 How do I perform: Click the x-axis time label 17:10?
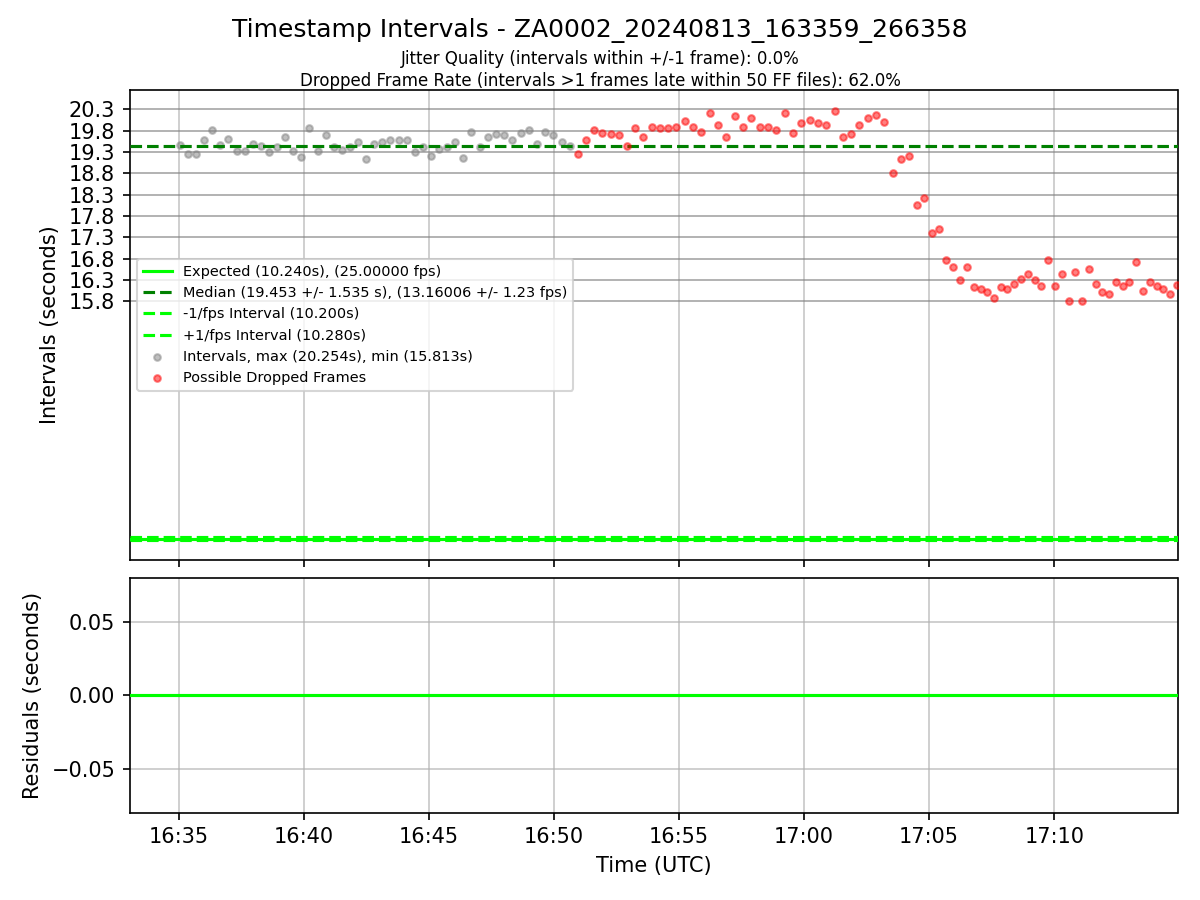(x=1054, y=835)
